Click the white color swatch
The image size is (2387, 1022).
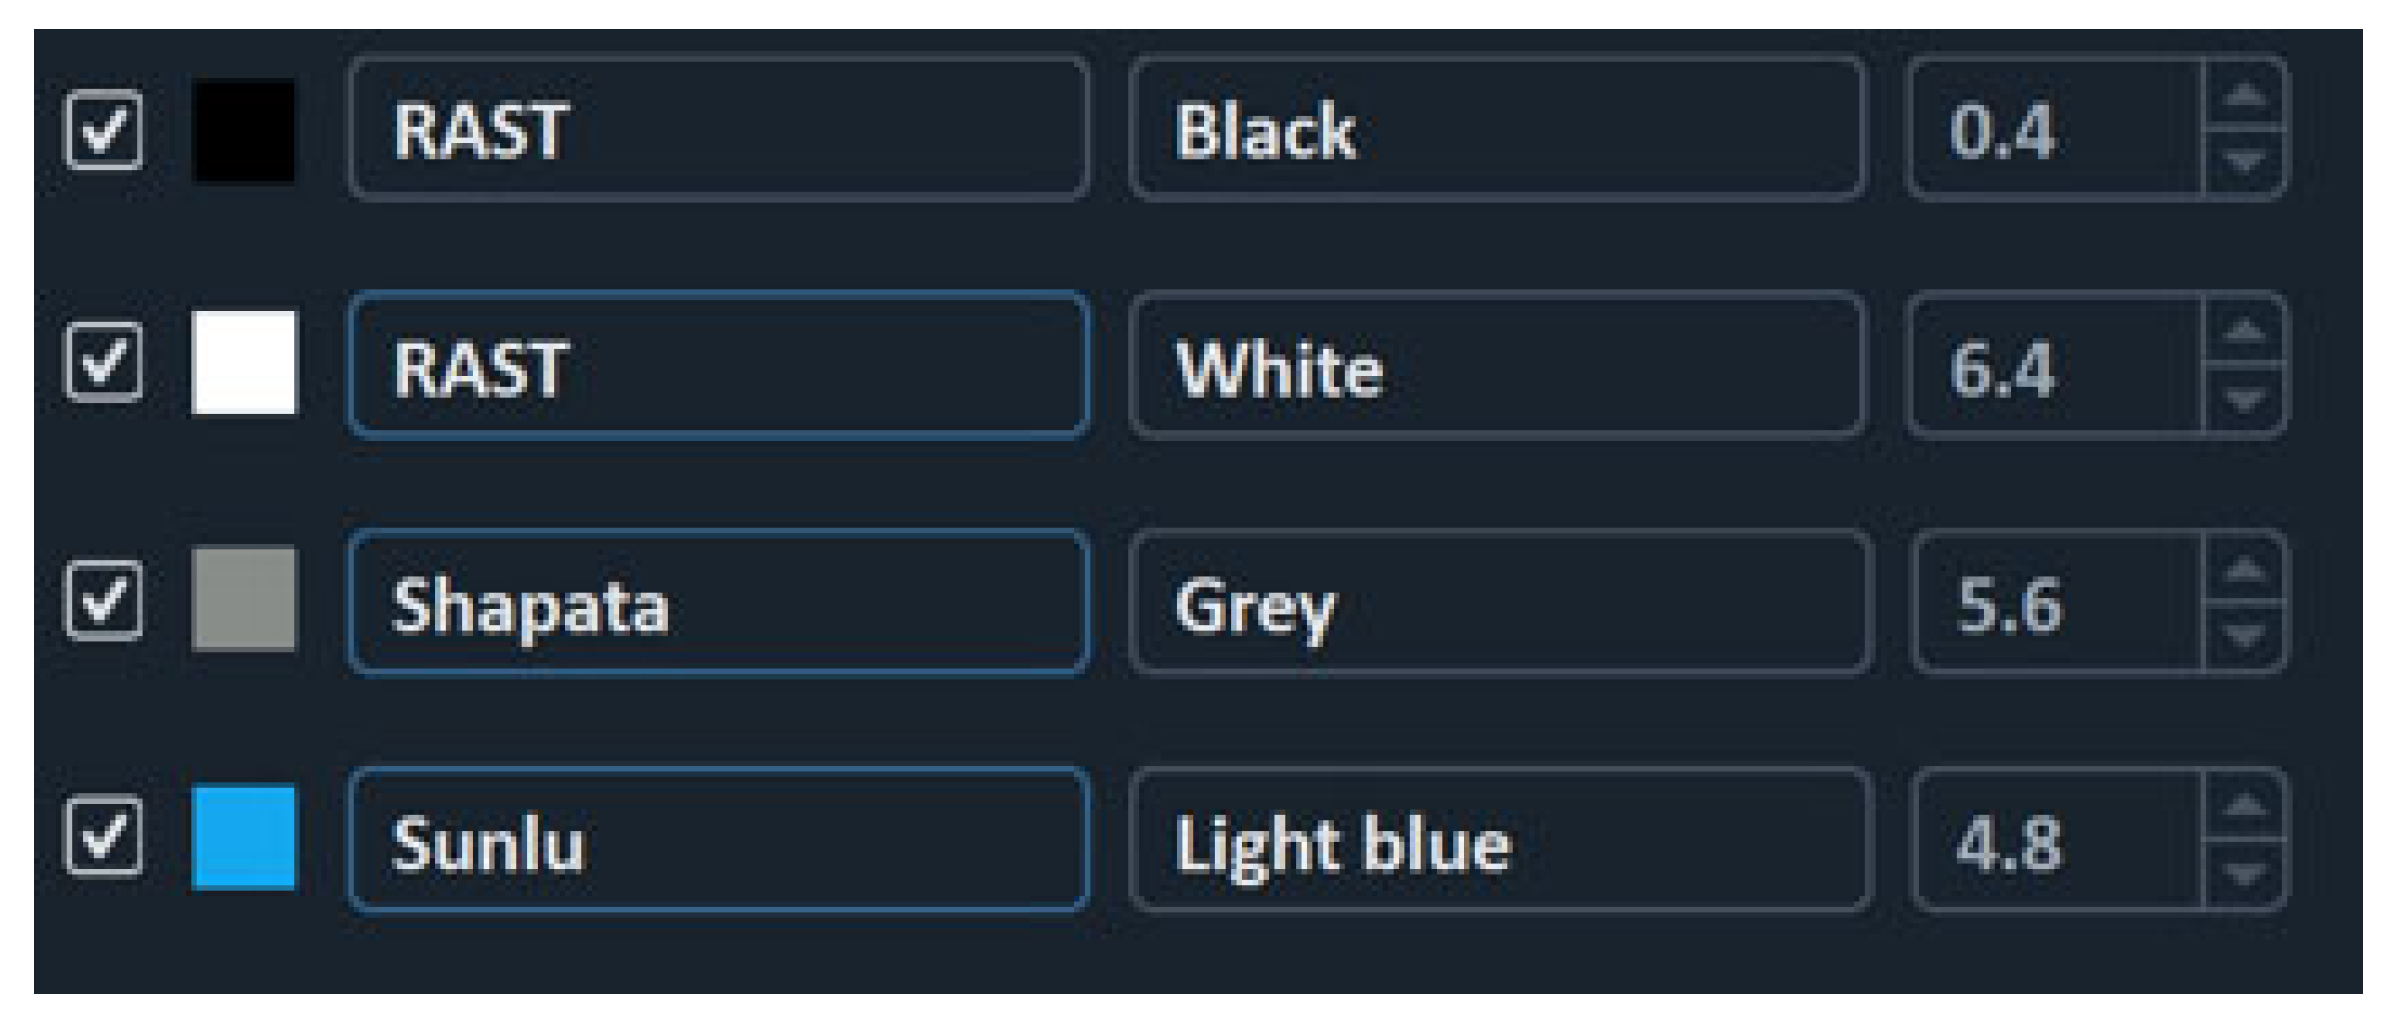pos(244,362)
